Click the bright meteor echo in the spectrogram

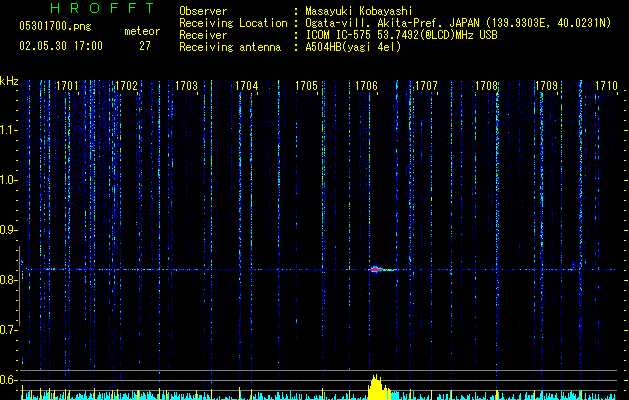(x=381, y=269)
